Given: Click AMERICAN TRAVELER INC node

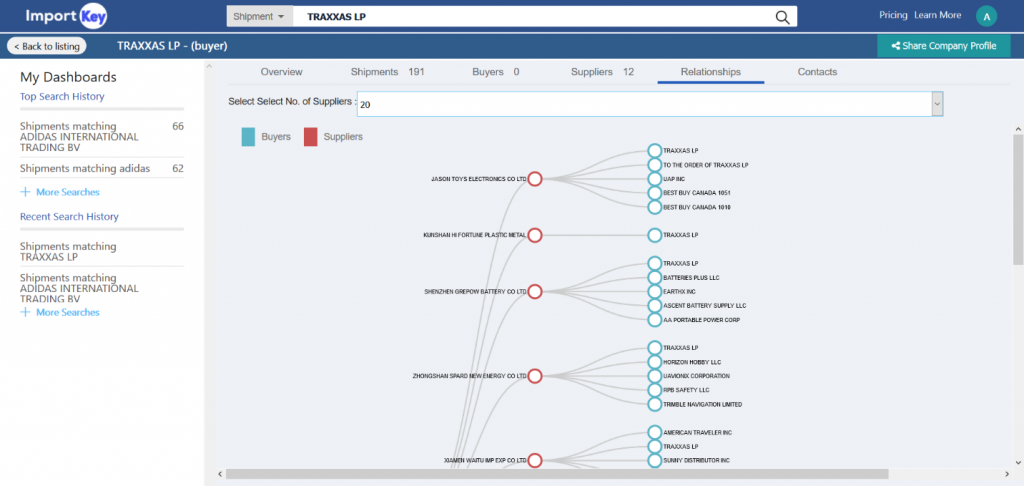Looking at the screenshot, I should point(654,432).
